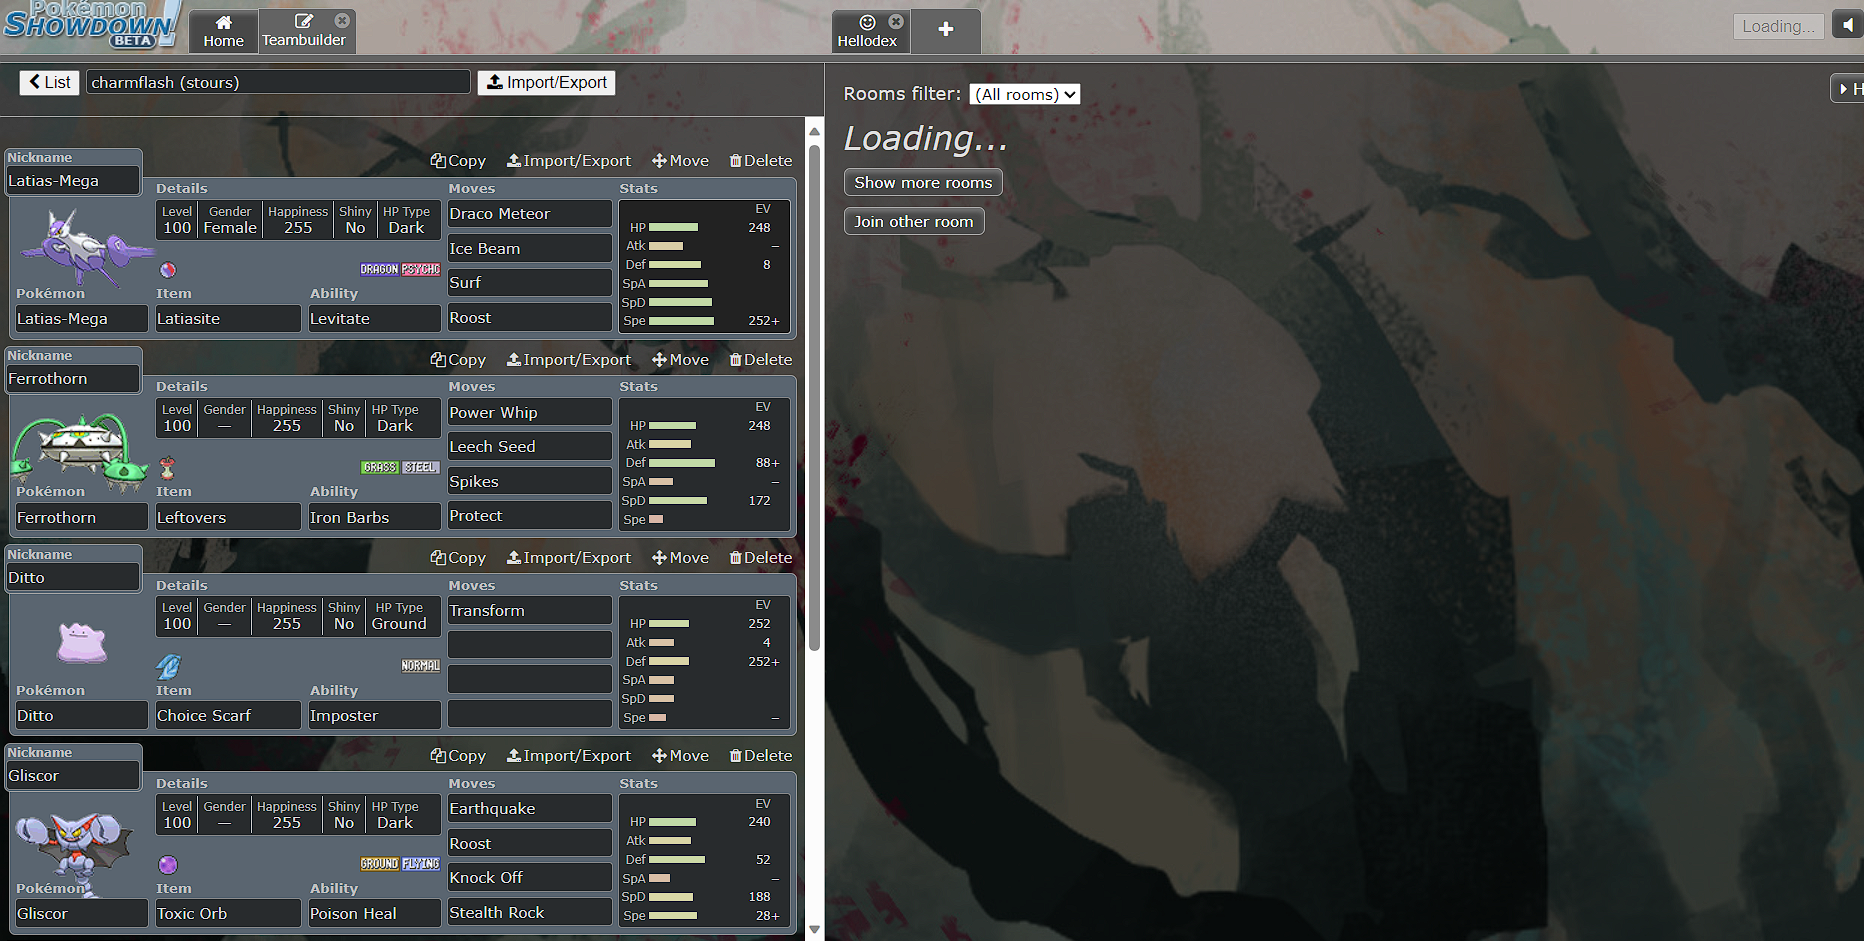
Task: Click the Gliscor sprite image
Action: [74, 852]
